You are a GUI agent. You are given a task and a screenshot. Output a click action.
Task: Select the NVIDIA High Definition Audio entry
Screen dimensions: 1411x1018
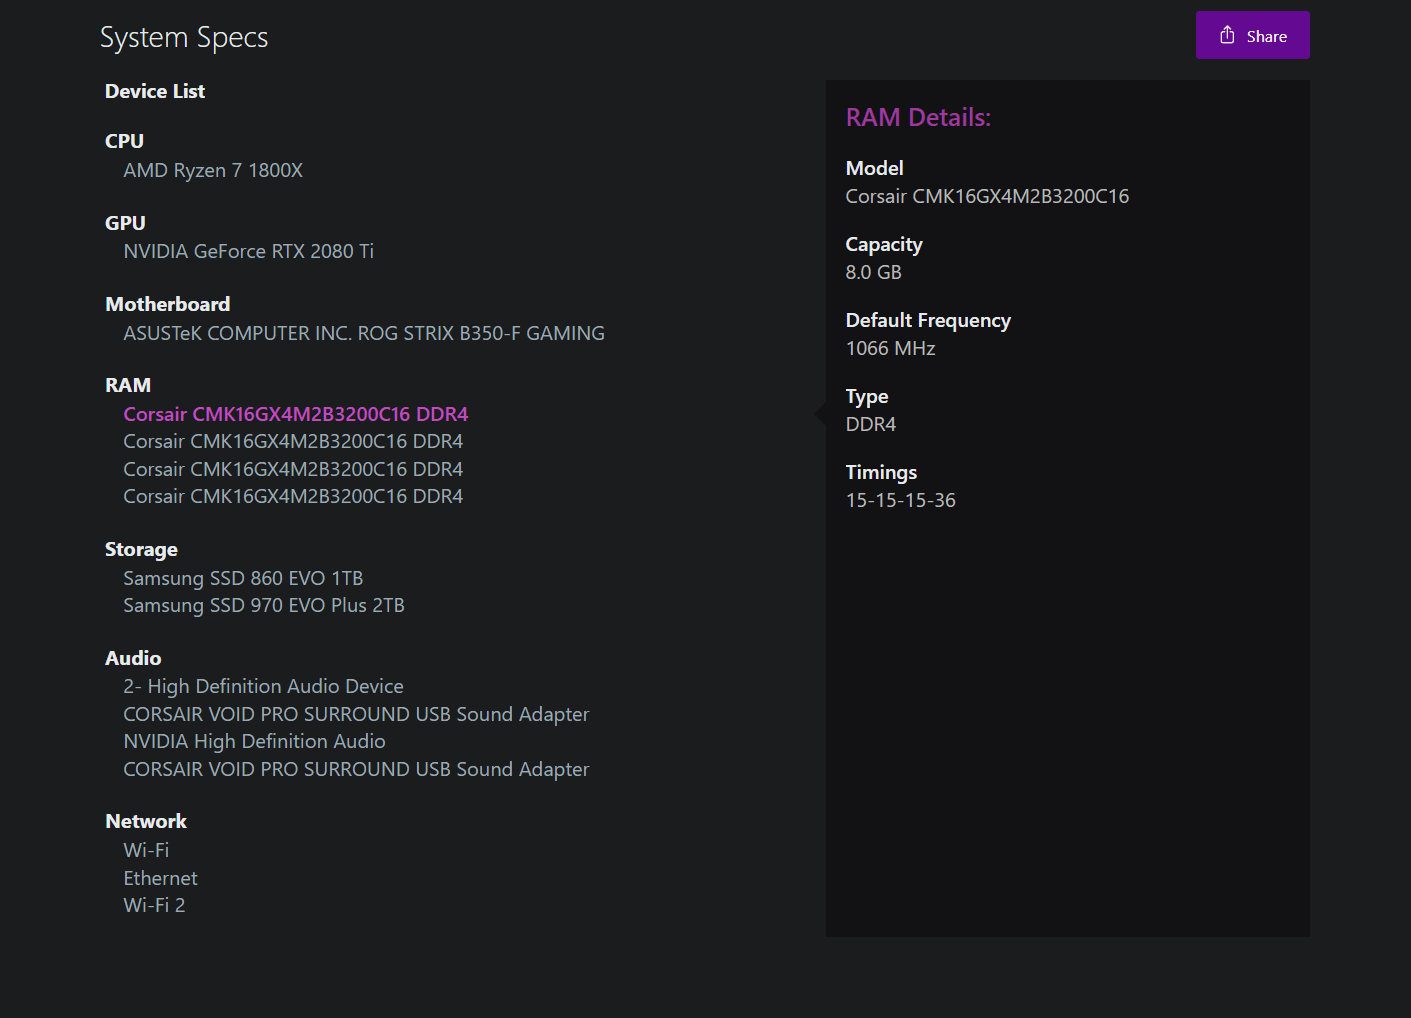[254, 742]
